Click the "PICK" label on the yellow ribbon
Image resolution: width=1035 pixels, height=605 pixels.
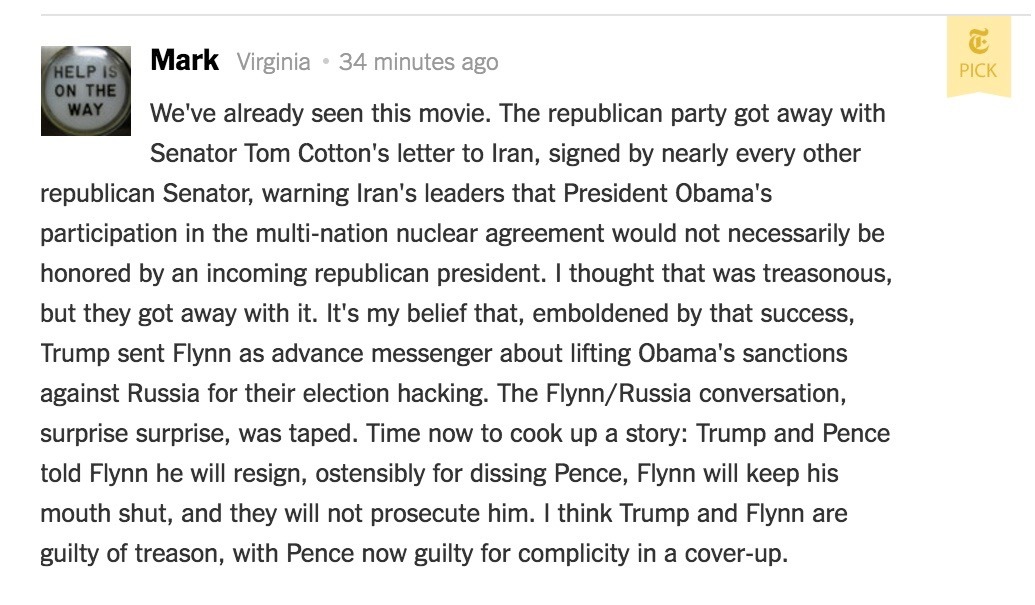point(978,71)
